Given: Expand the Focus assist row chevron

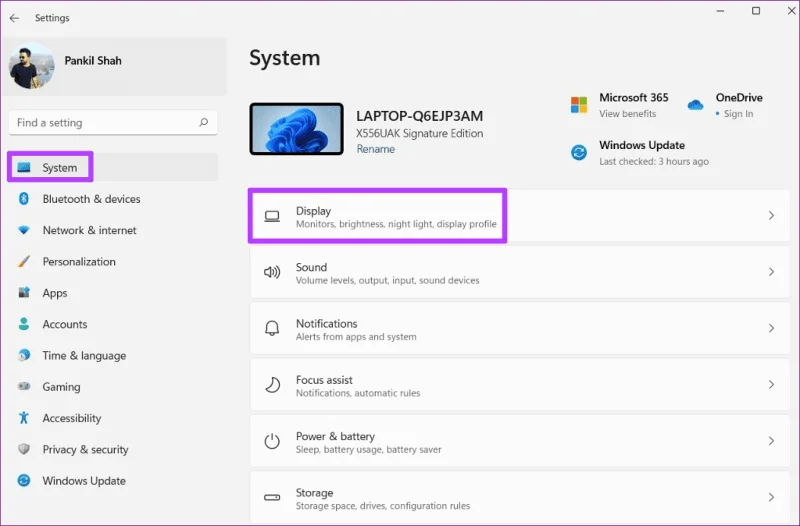Looking at the screenshot, I should tap(771, 384).
